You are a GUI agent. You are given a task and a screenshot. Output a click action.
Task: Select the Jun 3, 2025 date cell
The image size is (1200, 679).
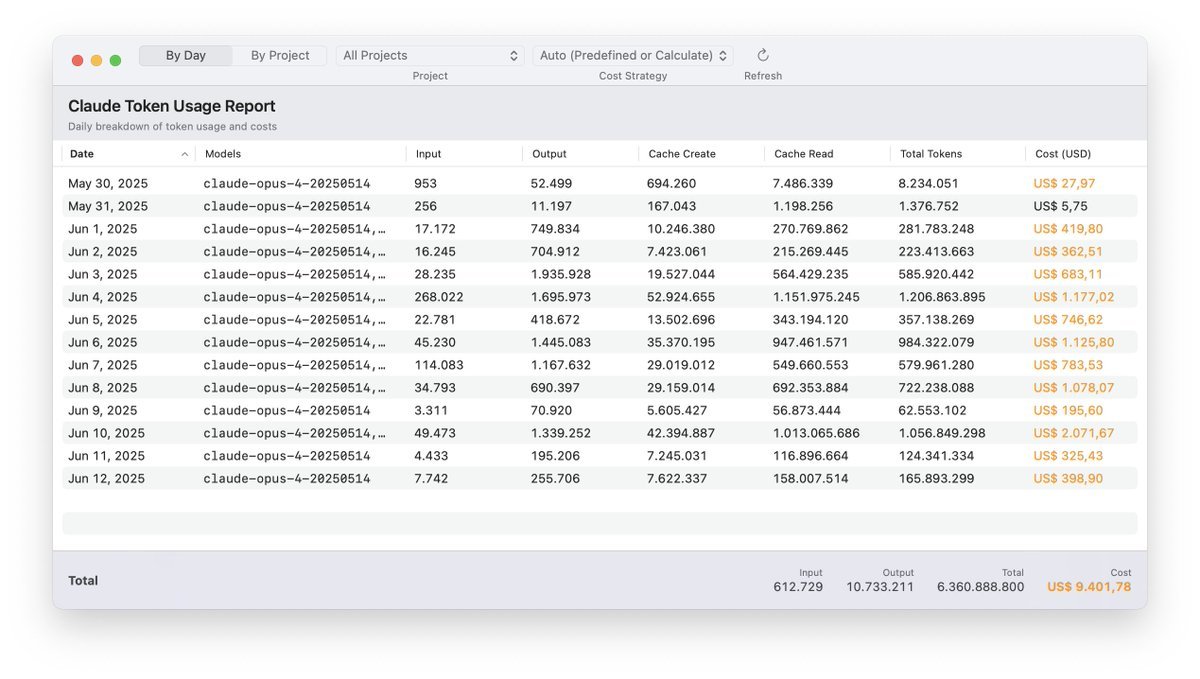click(103, 274)
